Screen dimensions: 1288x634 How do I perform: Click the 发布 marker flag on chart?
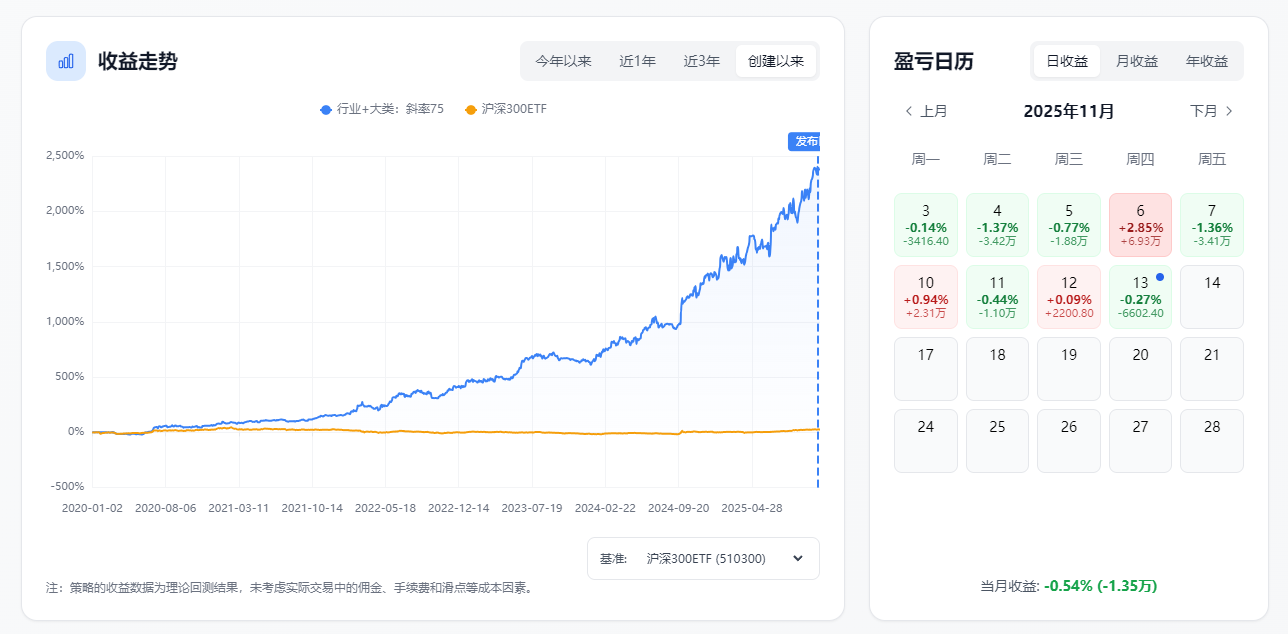[x=805, y=141]
